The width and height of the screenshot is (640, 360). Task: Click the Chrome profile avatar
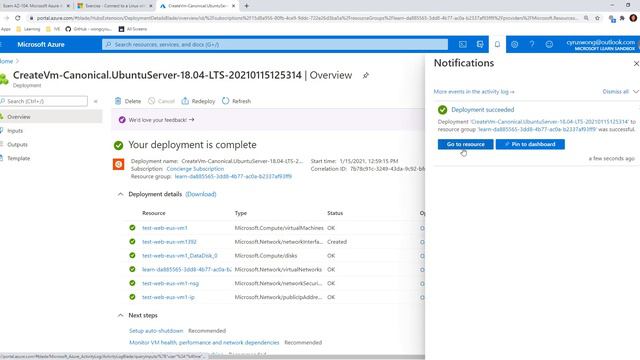633,18
